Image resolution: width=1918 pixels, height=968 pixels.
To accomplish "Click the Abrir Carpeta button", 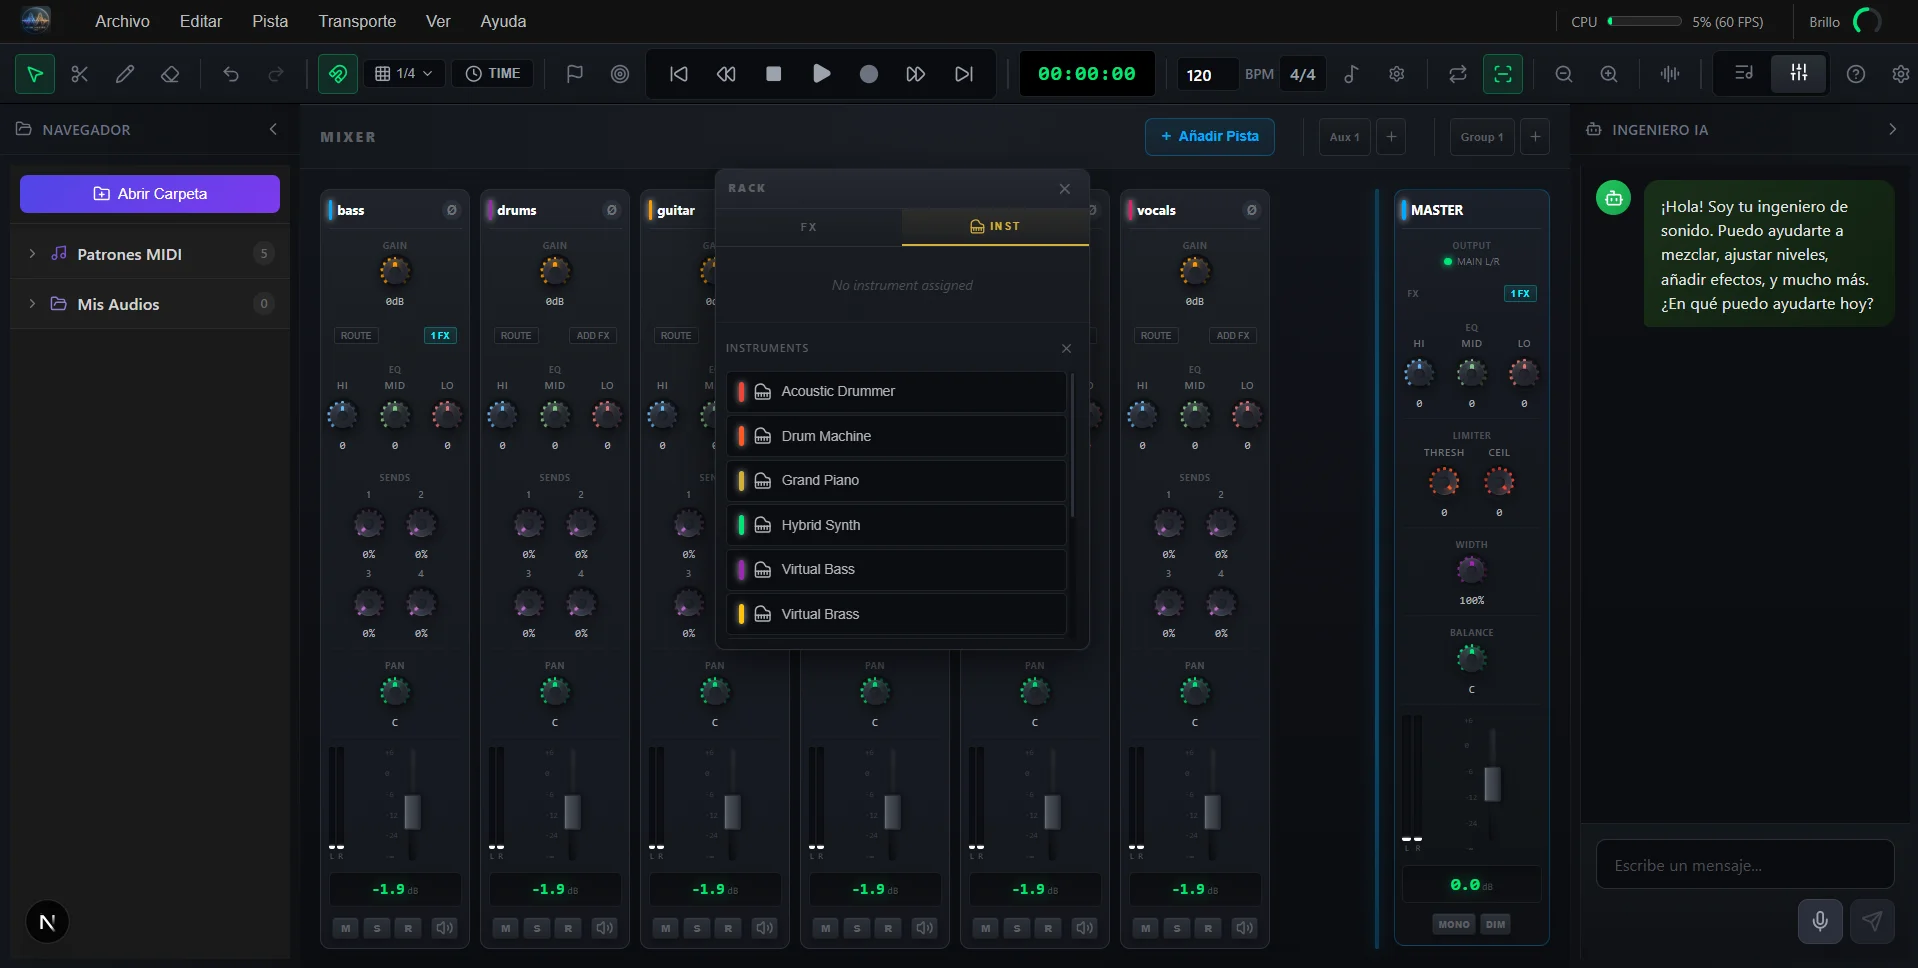I will [x=150, y=194].
